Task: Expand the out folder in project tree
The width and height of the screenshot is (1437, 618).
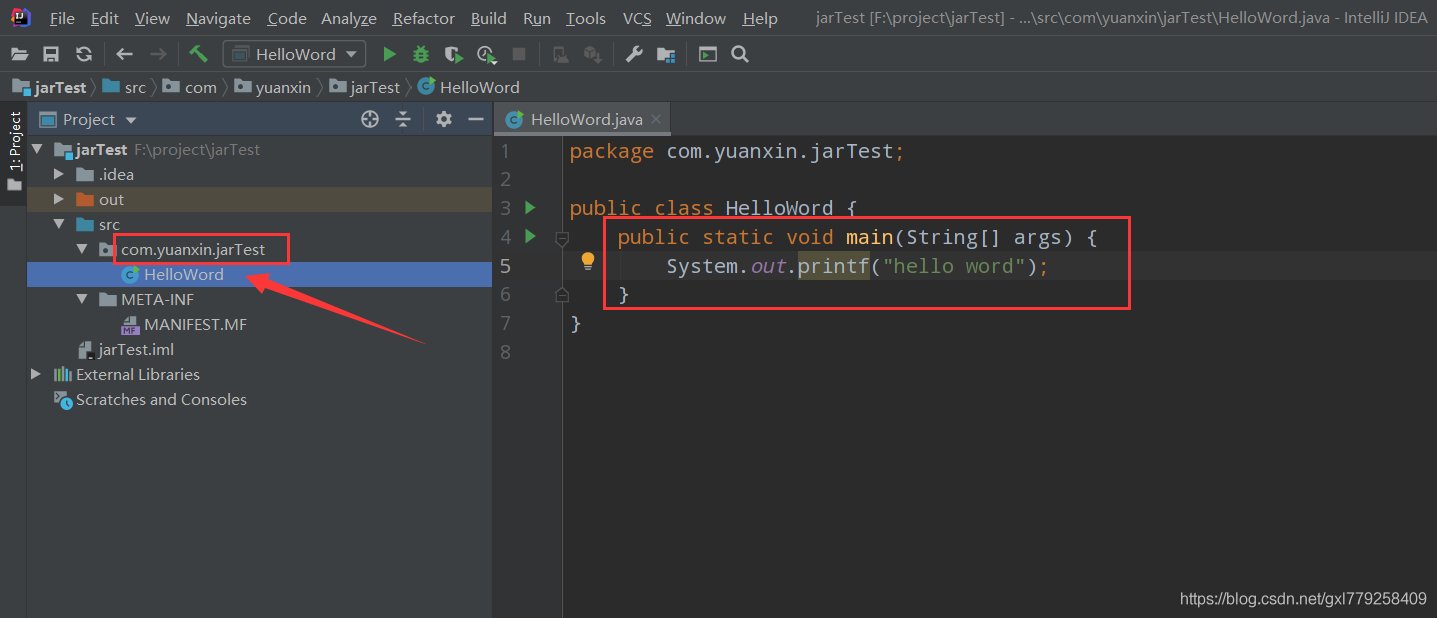Action: point(59,199)
